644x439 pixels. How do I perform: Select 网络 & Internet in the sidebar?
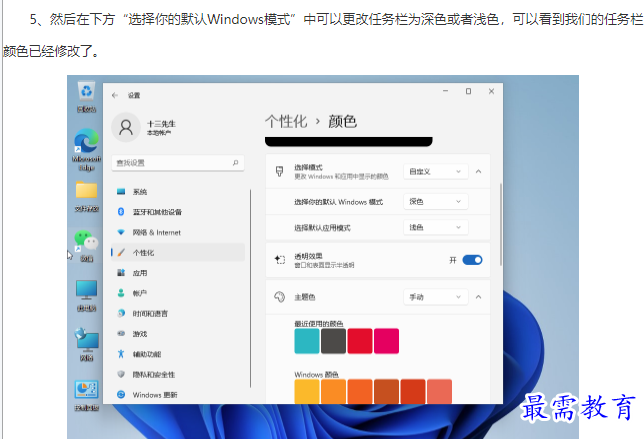pyautogui.click(x=178, y=232)
